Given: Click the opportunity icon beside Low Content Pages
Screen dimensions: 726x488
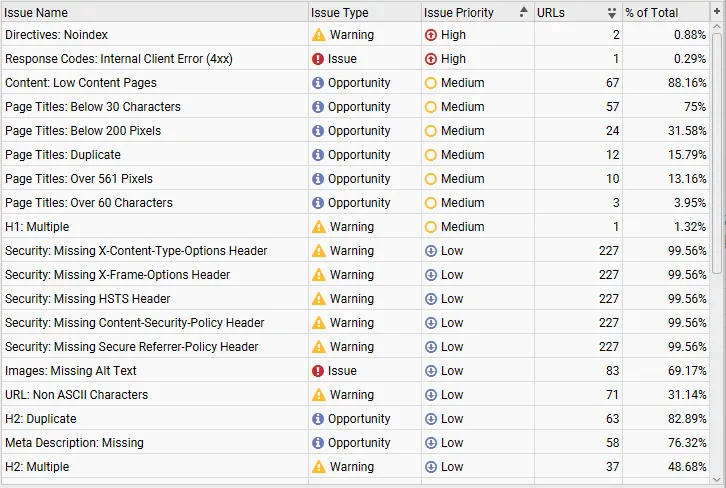Looking at the screenshot, I should click(319, 83).
